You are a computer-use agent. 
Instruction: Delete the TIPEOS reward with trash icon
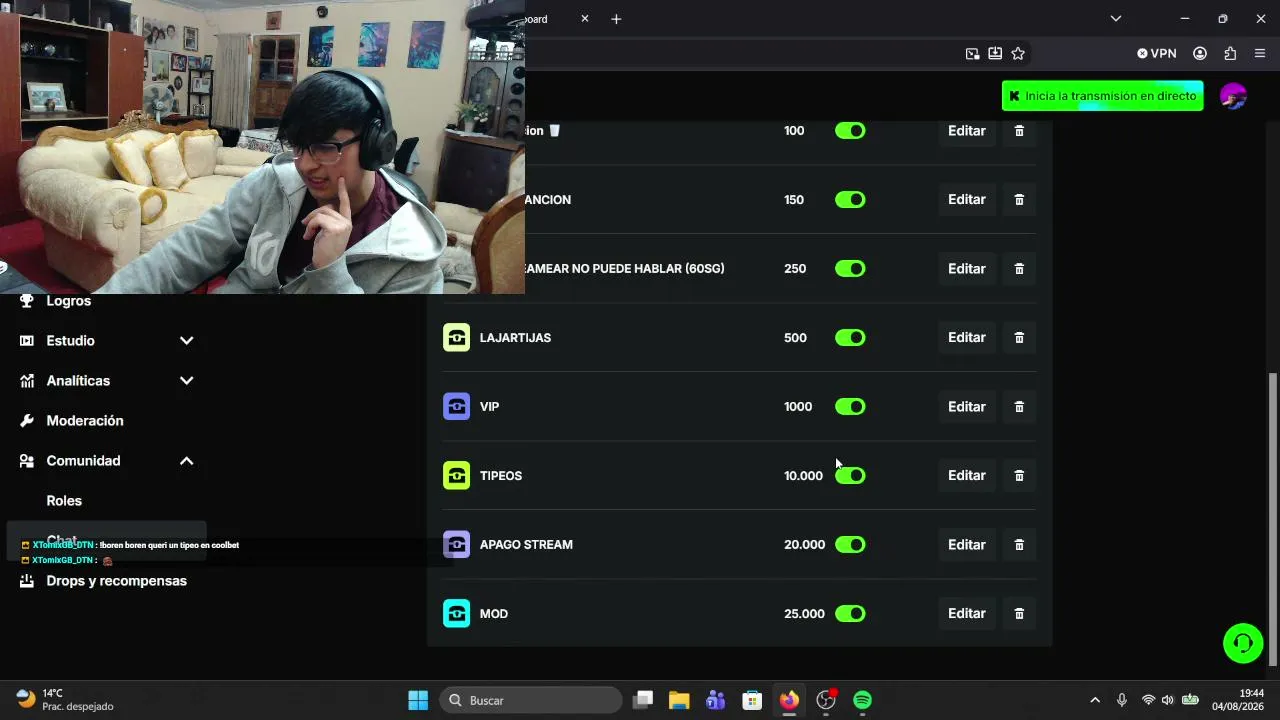tap(1019, 476)
